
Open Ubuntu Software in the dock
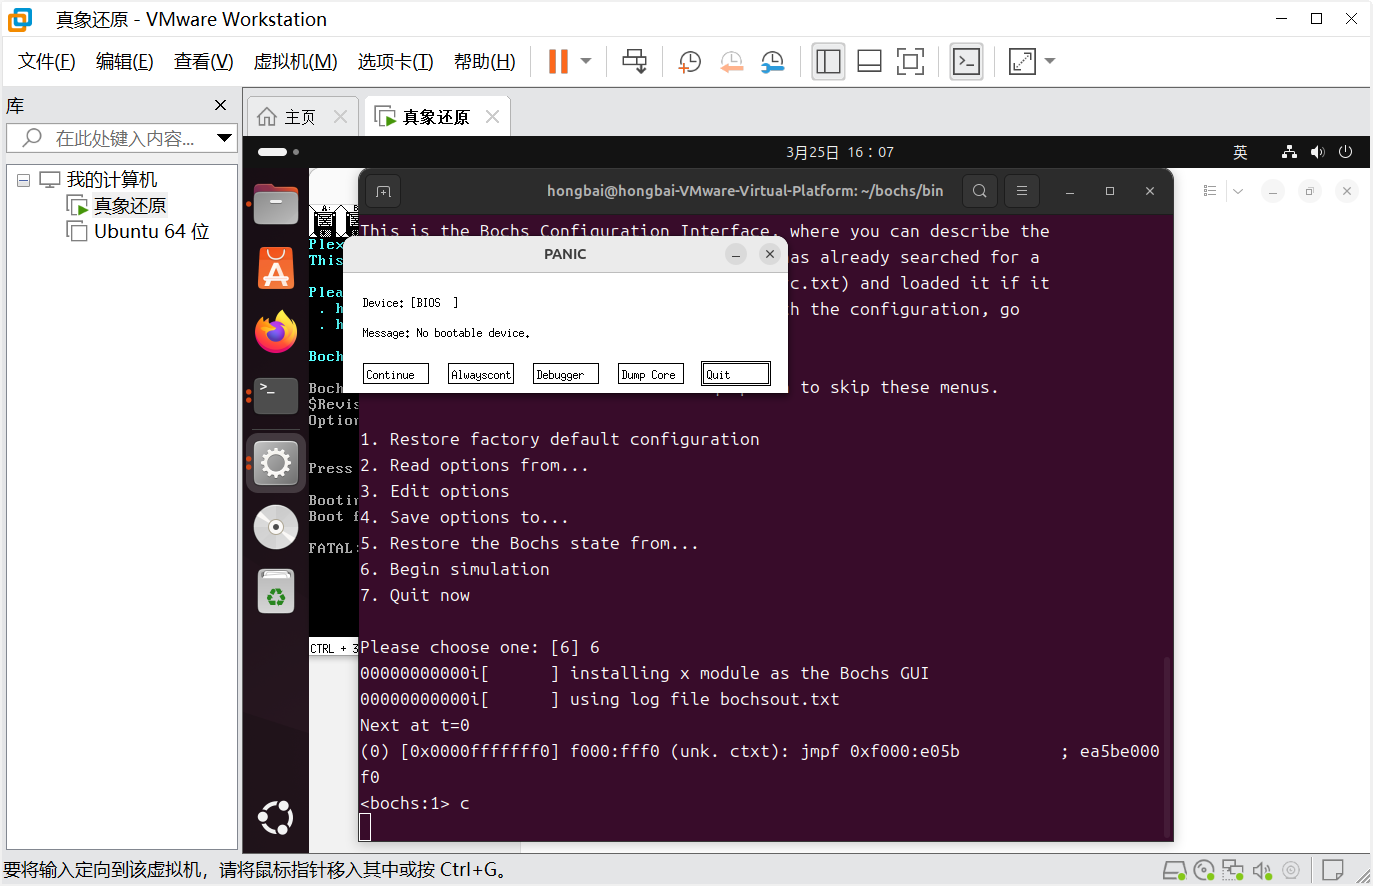[x=276, y=269]
